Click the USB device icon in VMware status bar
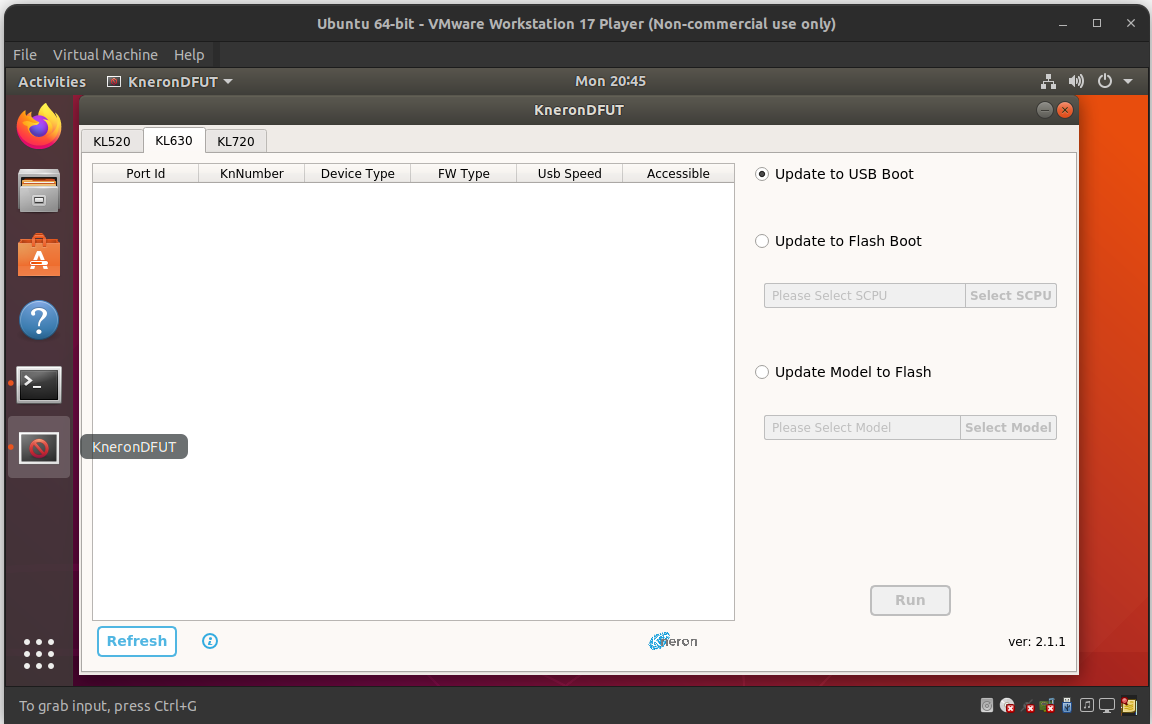The height and width of the screenshot is (724, 1152). [1067, 706]
